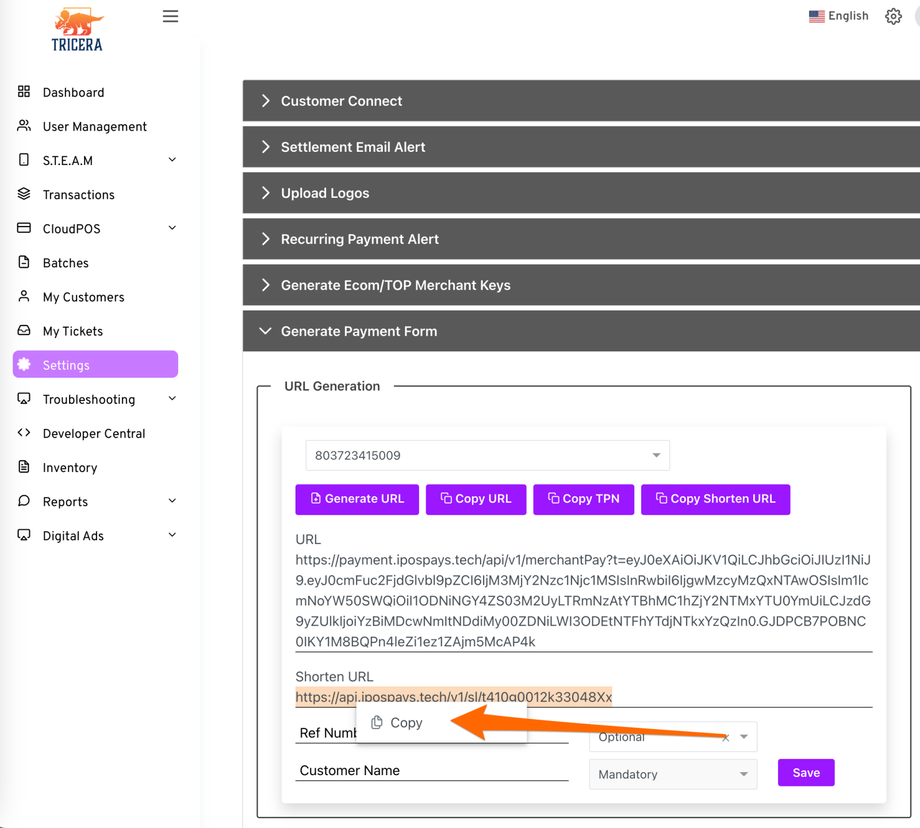Open Batches page
Screen dimensions: 920x828
(x=65, y=263)
